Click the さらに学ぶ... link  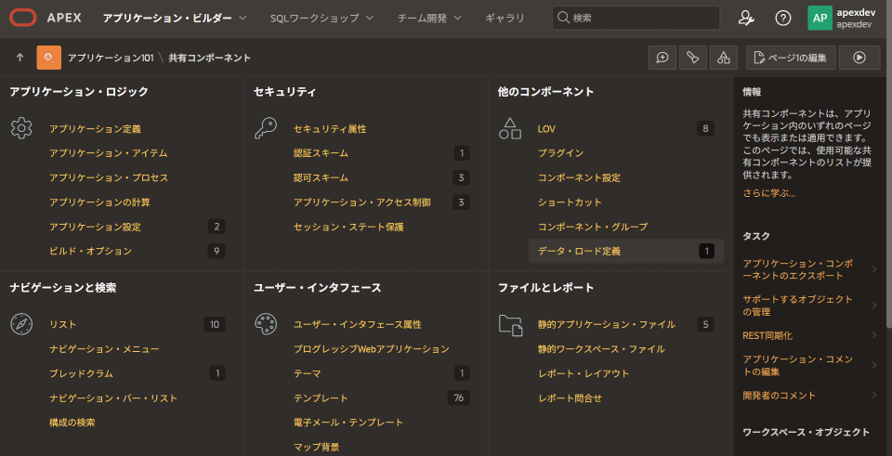pos(769,193)
